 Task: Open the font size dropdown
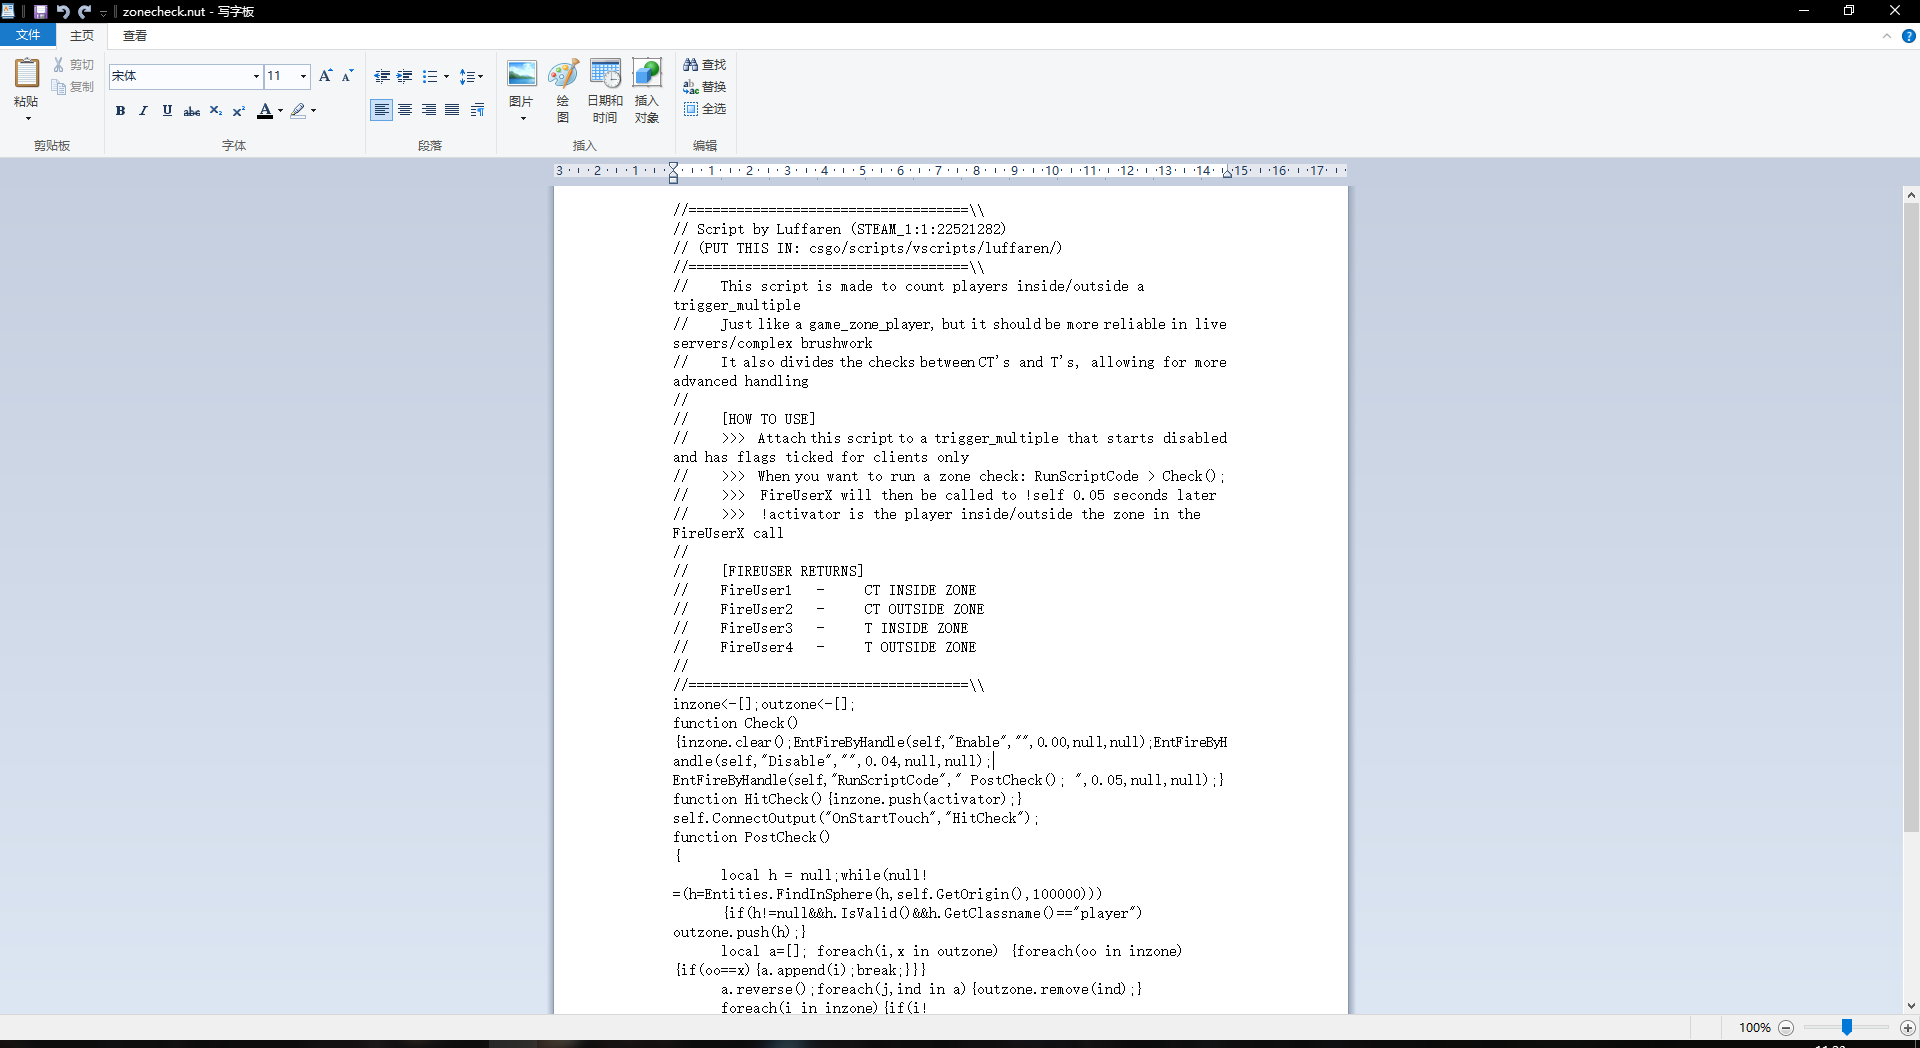[x=303, y=76]
